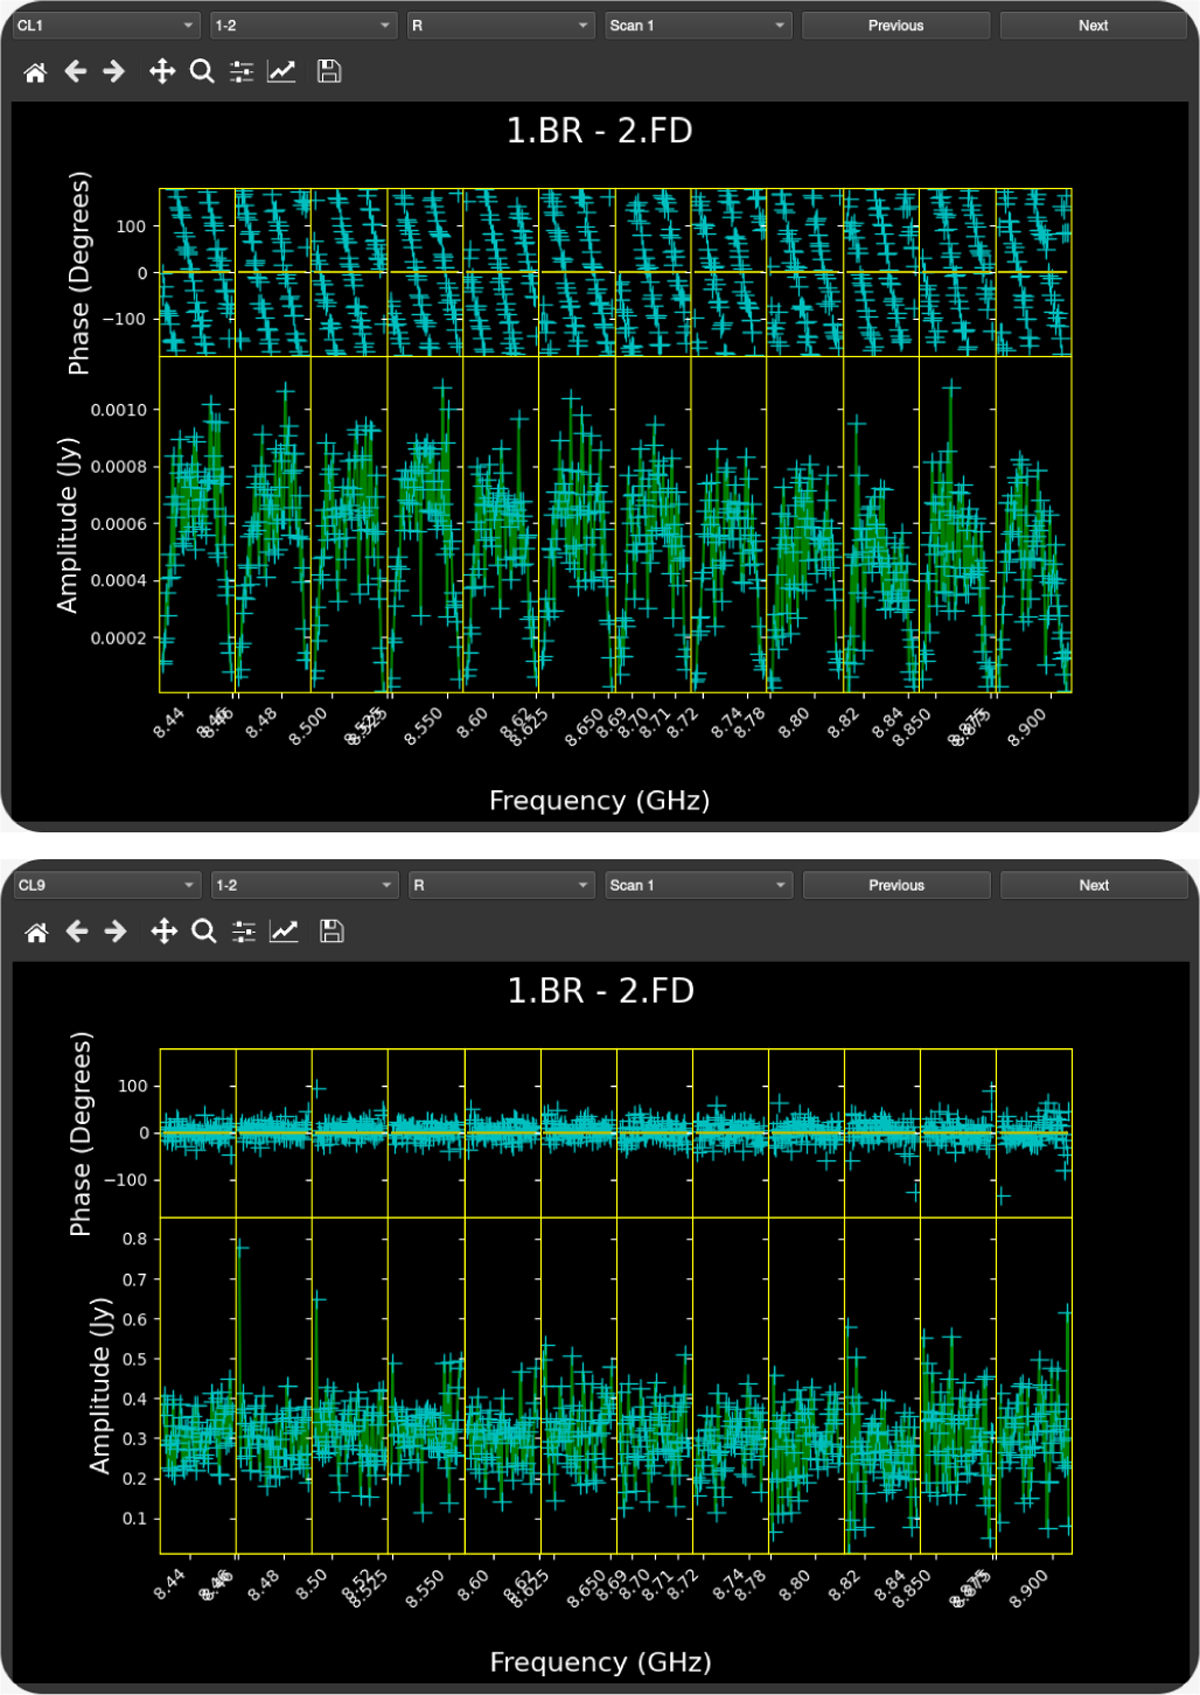1200x1695 pixels.
Task: Open the Scan 1 dropdown in top window
Action: (698, 26)
